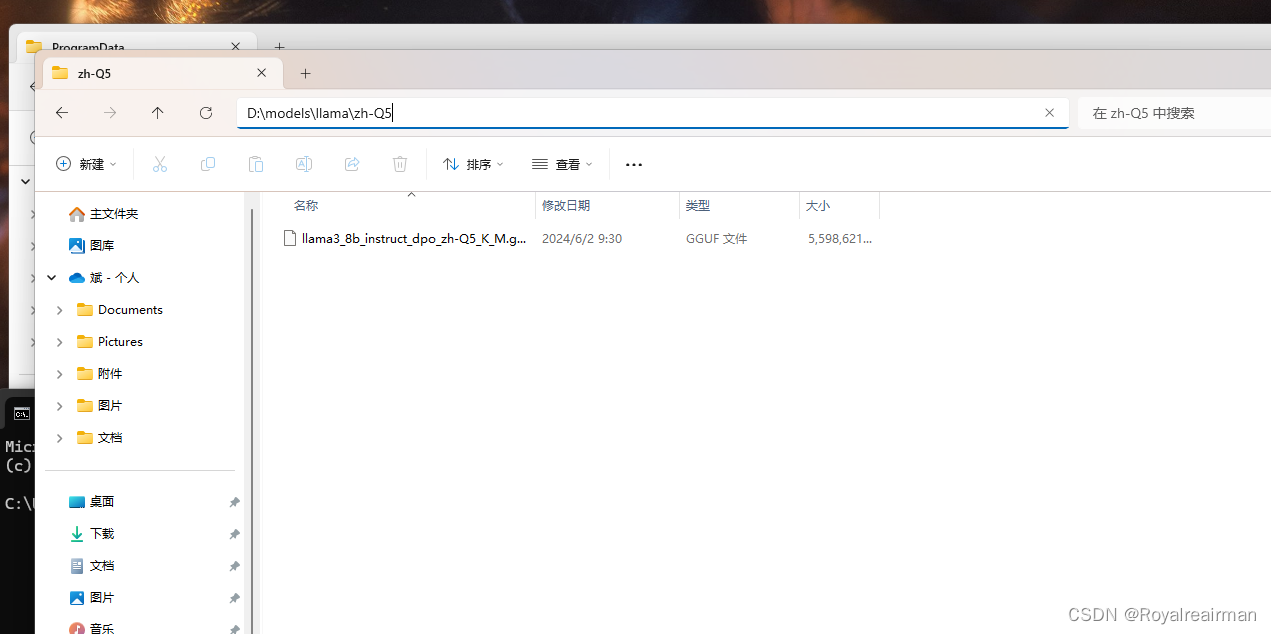The width and height of the screenshot is (1271, 634).
Task: Click the address bar path D:\models\llama\zh-Q5
Action: pos(320,113)
